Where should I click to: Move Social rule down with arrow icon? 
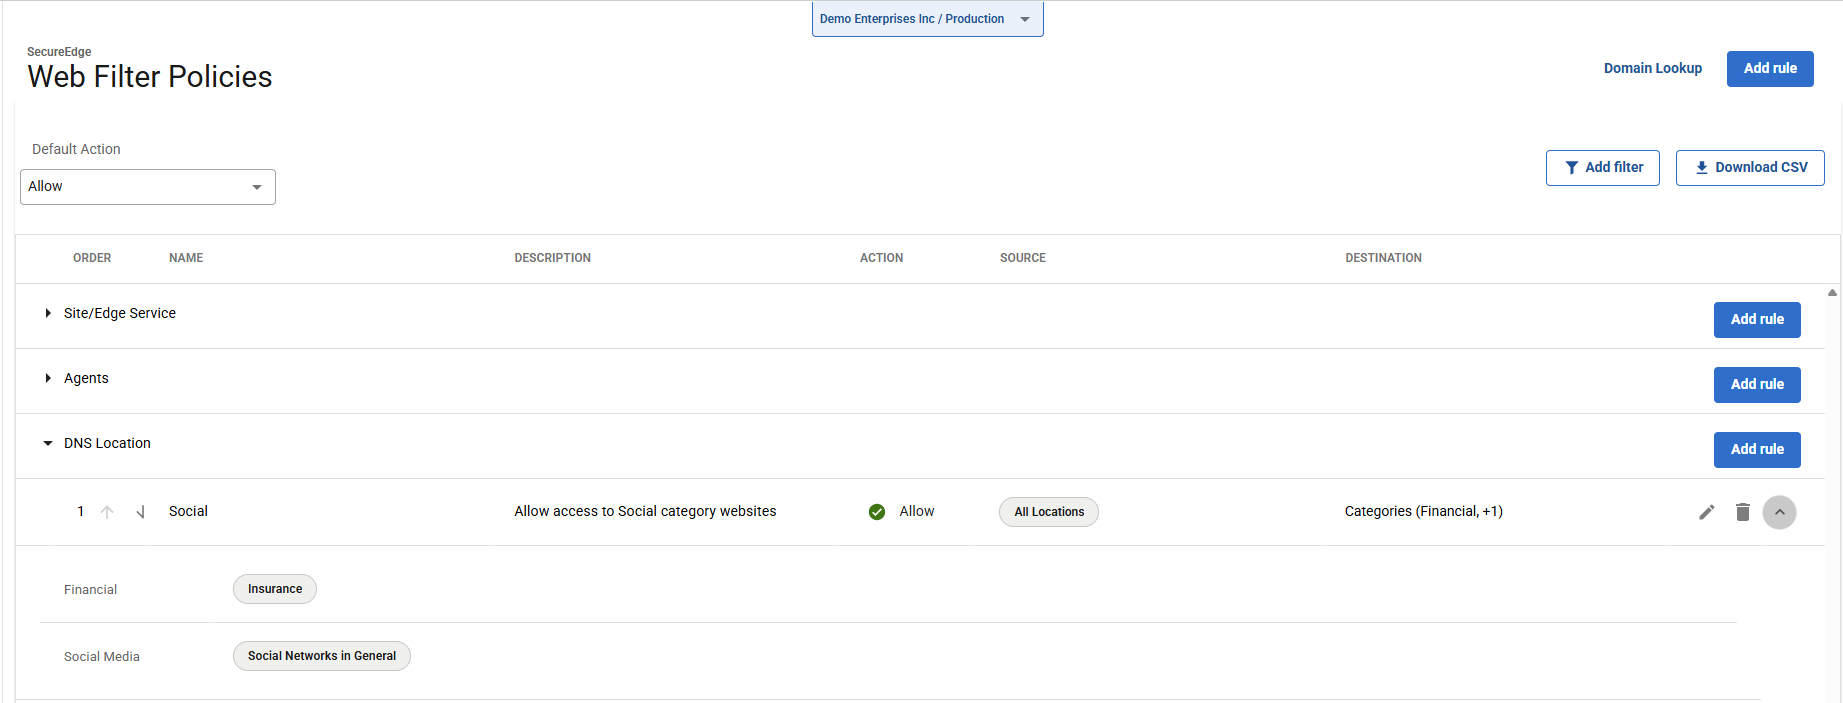click(141, 512)
